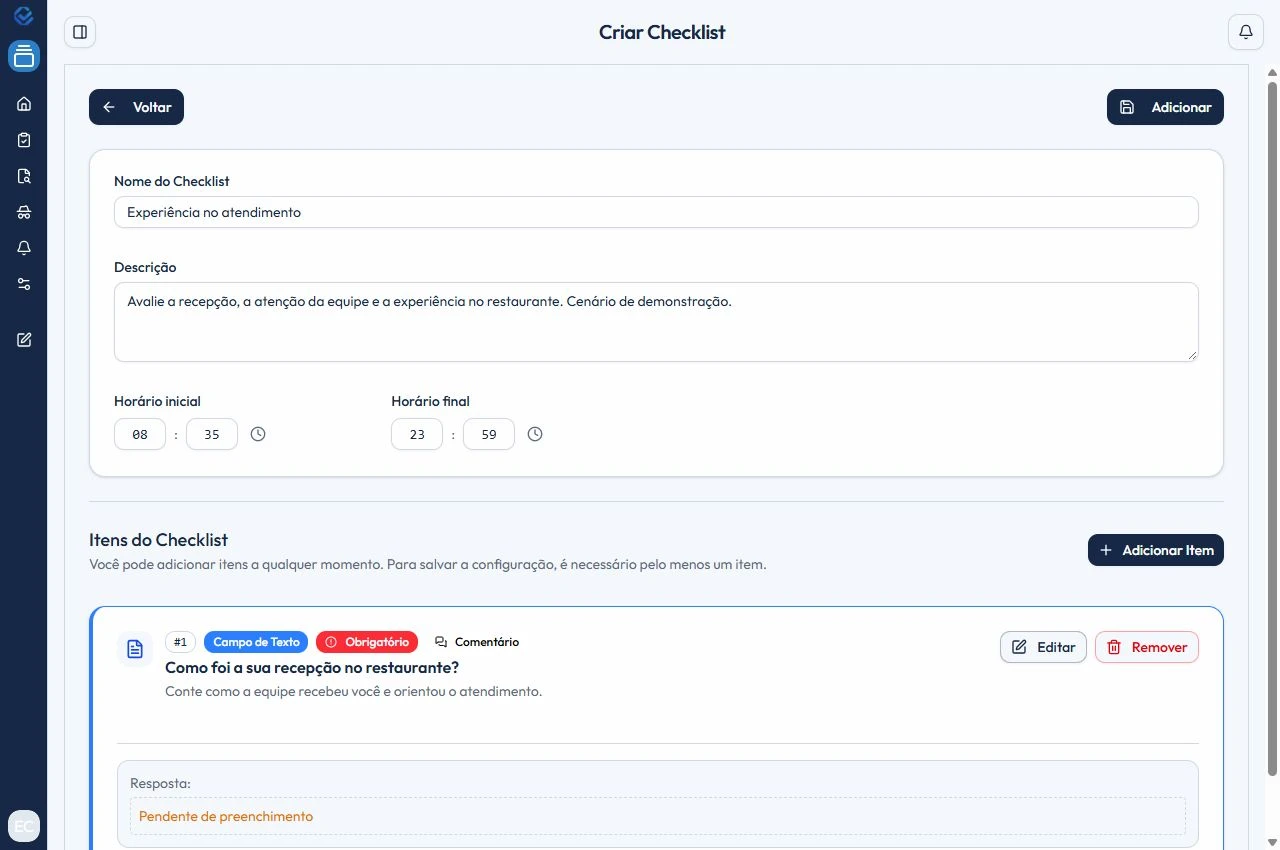Select the start hour field showing 08
Image resolution: width=1280 pixels, height=850 pixels.
click(140, 434)
